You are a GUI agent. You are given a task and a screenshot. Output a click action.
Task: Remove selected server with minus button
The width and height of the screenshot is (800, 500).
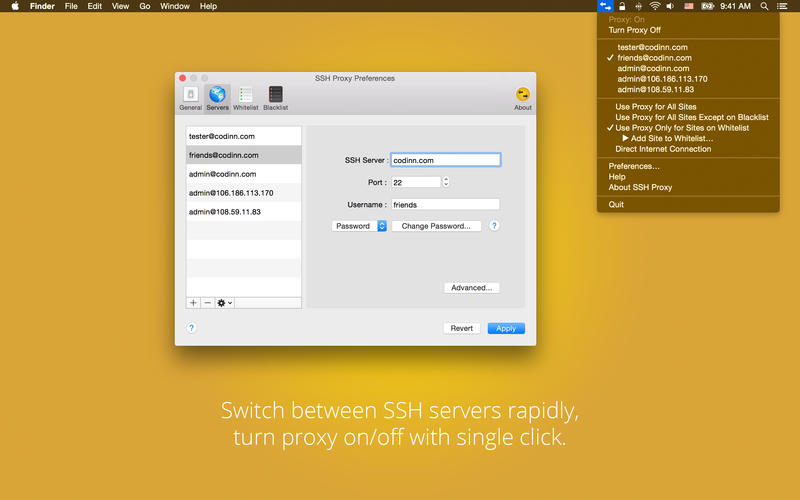click(207, 302)
